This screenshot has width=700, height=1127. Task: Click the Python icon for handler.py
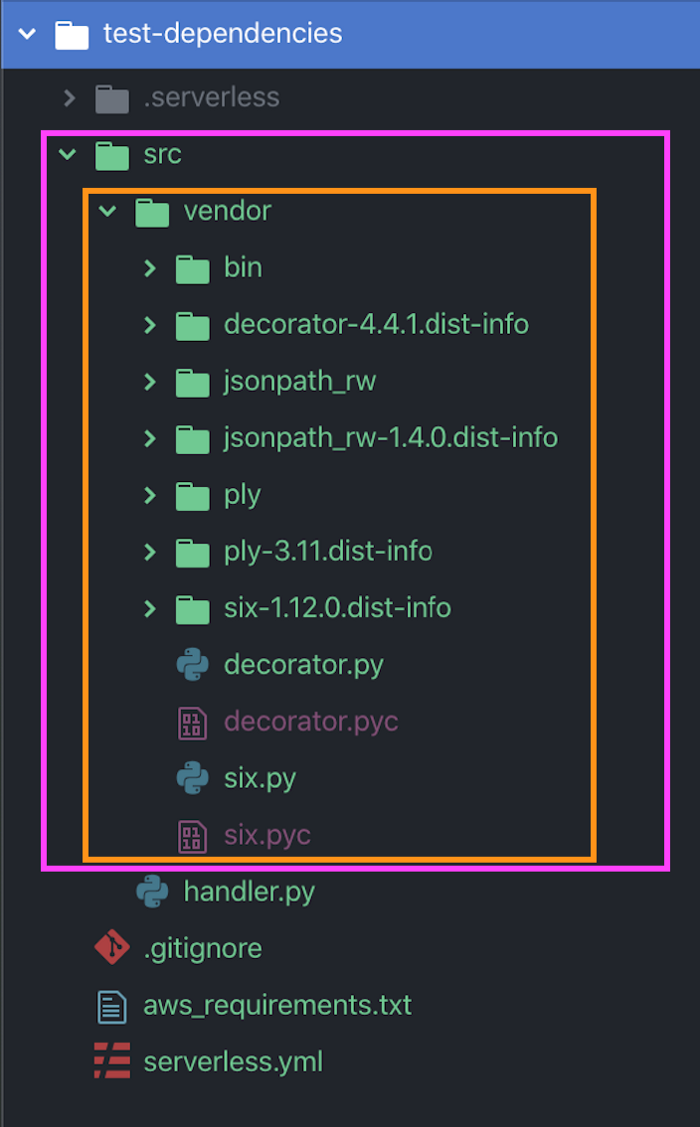pyautogui.click(x=152, y=892)
